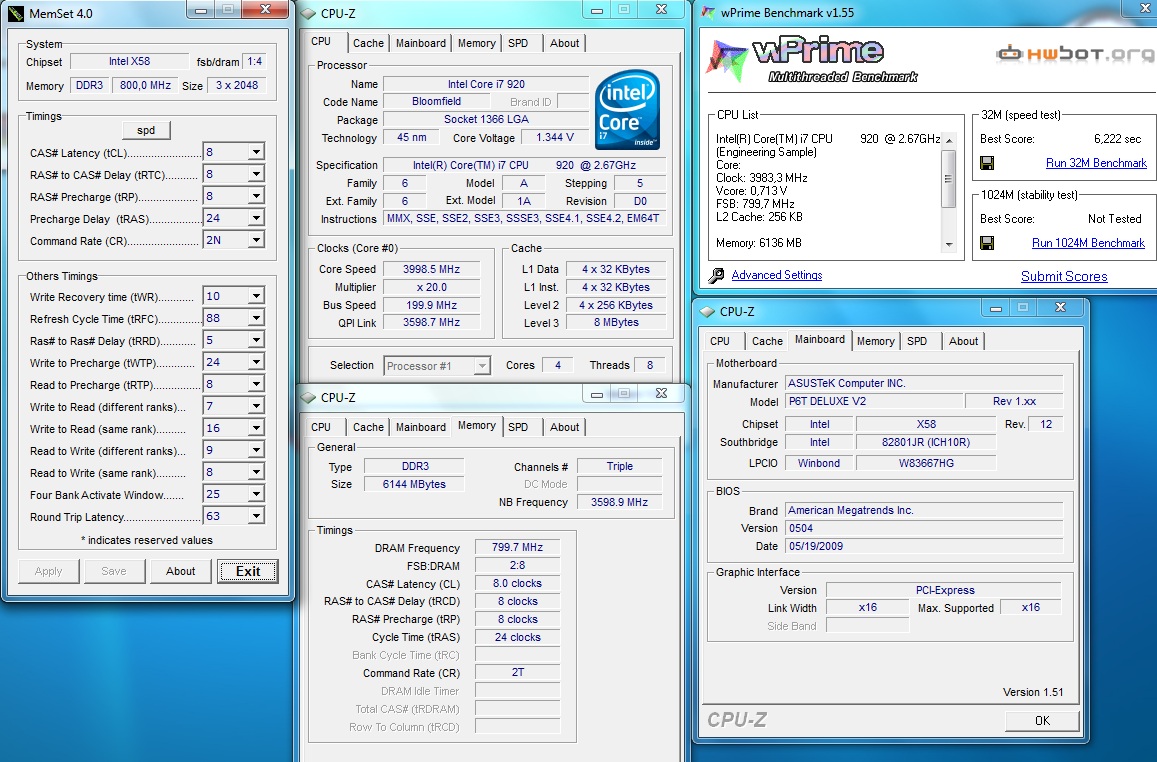Click the DRAM Frequency value 799.7 MHz

(517, 547)
